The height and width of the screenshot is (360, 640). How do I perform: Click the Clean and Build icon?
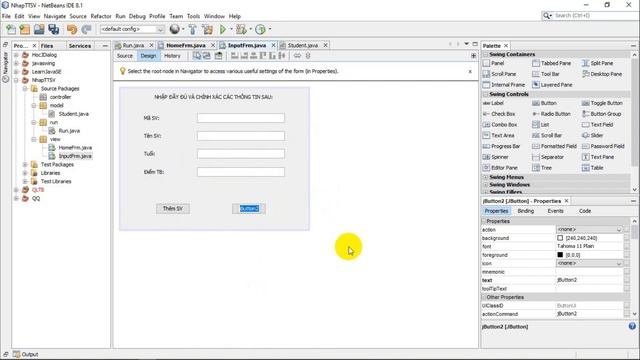[x=207, y=29]
